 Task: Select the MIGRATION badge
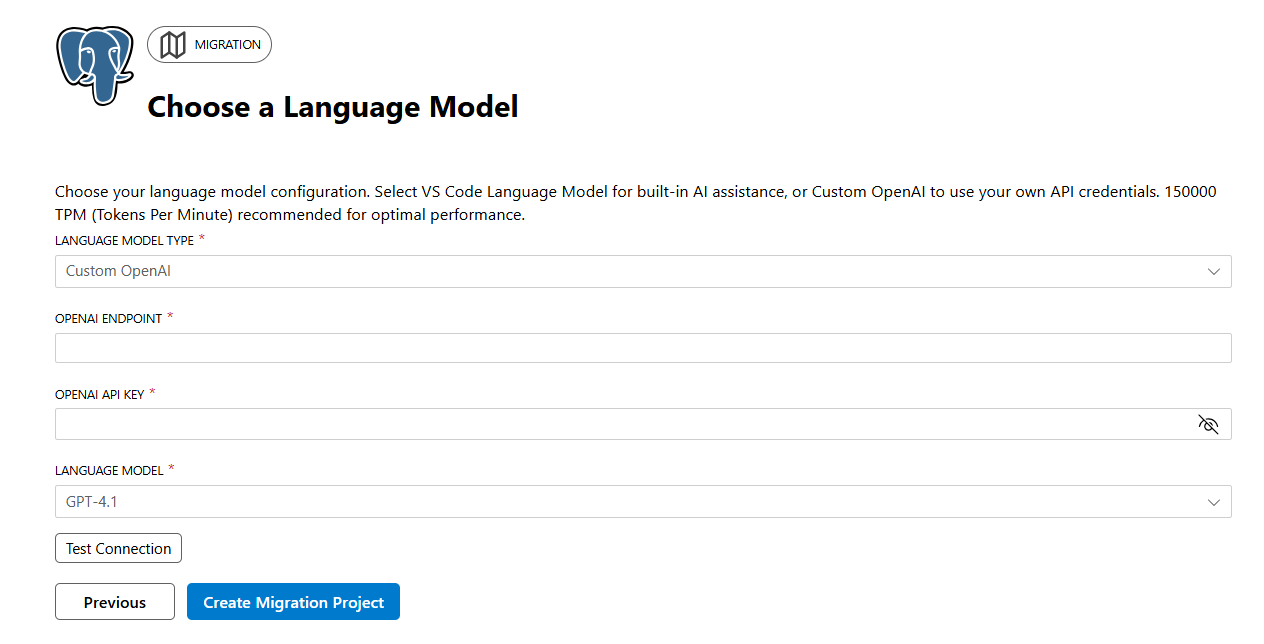(x=209, y=44)
